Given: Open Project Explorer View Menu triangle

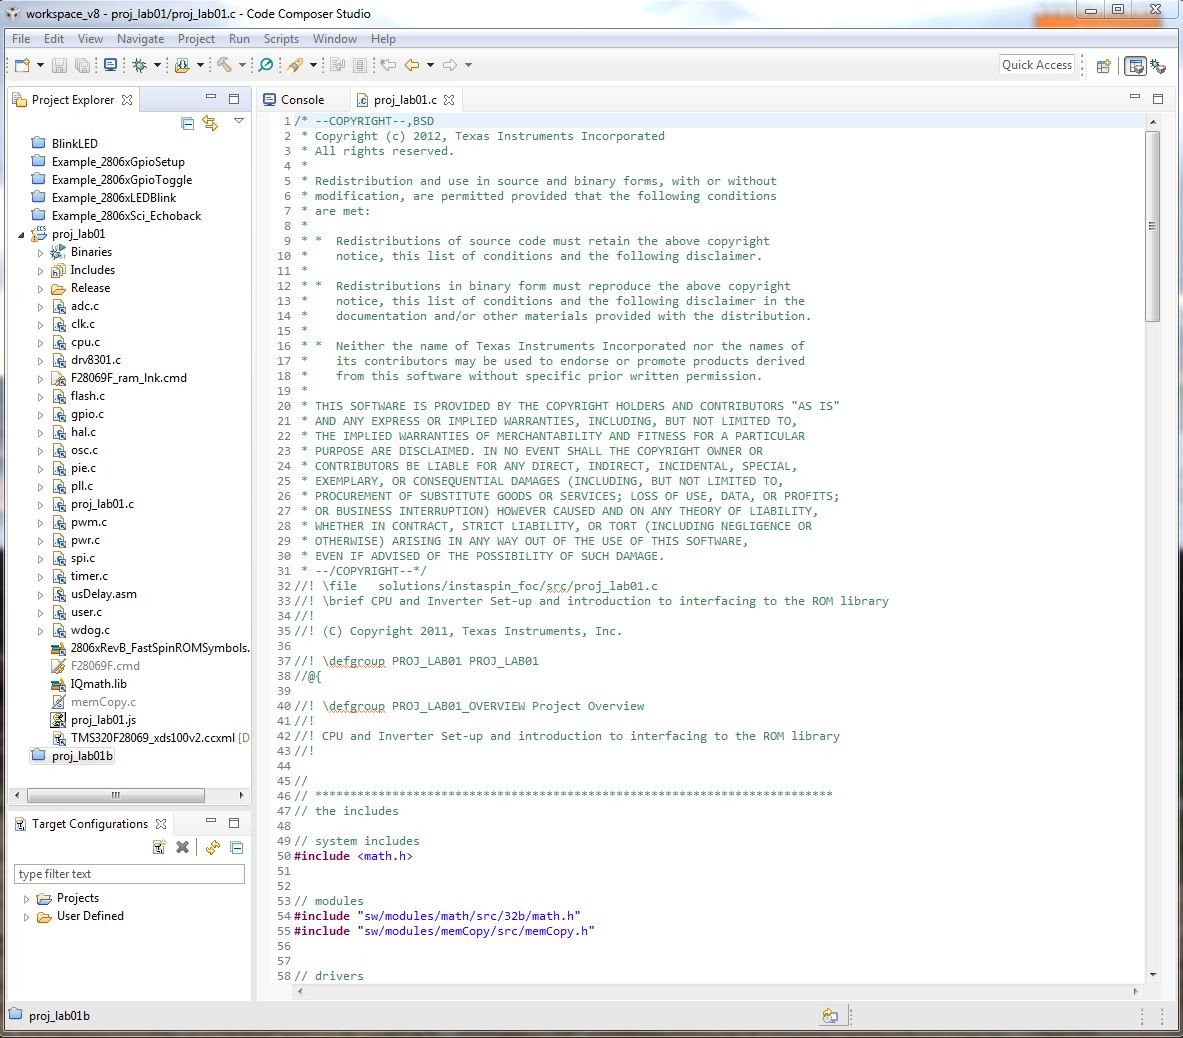Looking at the screenshot, I should 238,121.
